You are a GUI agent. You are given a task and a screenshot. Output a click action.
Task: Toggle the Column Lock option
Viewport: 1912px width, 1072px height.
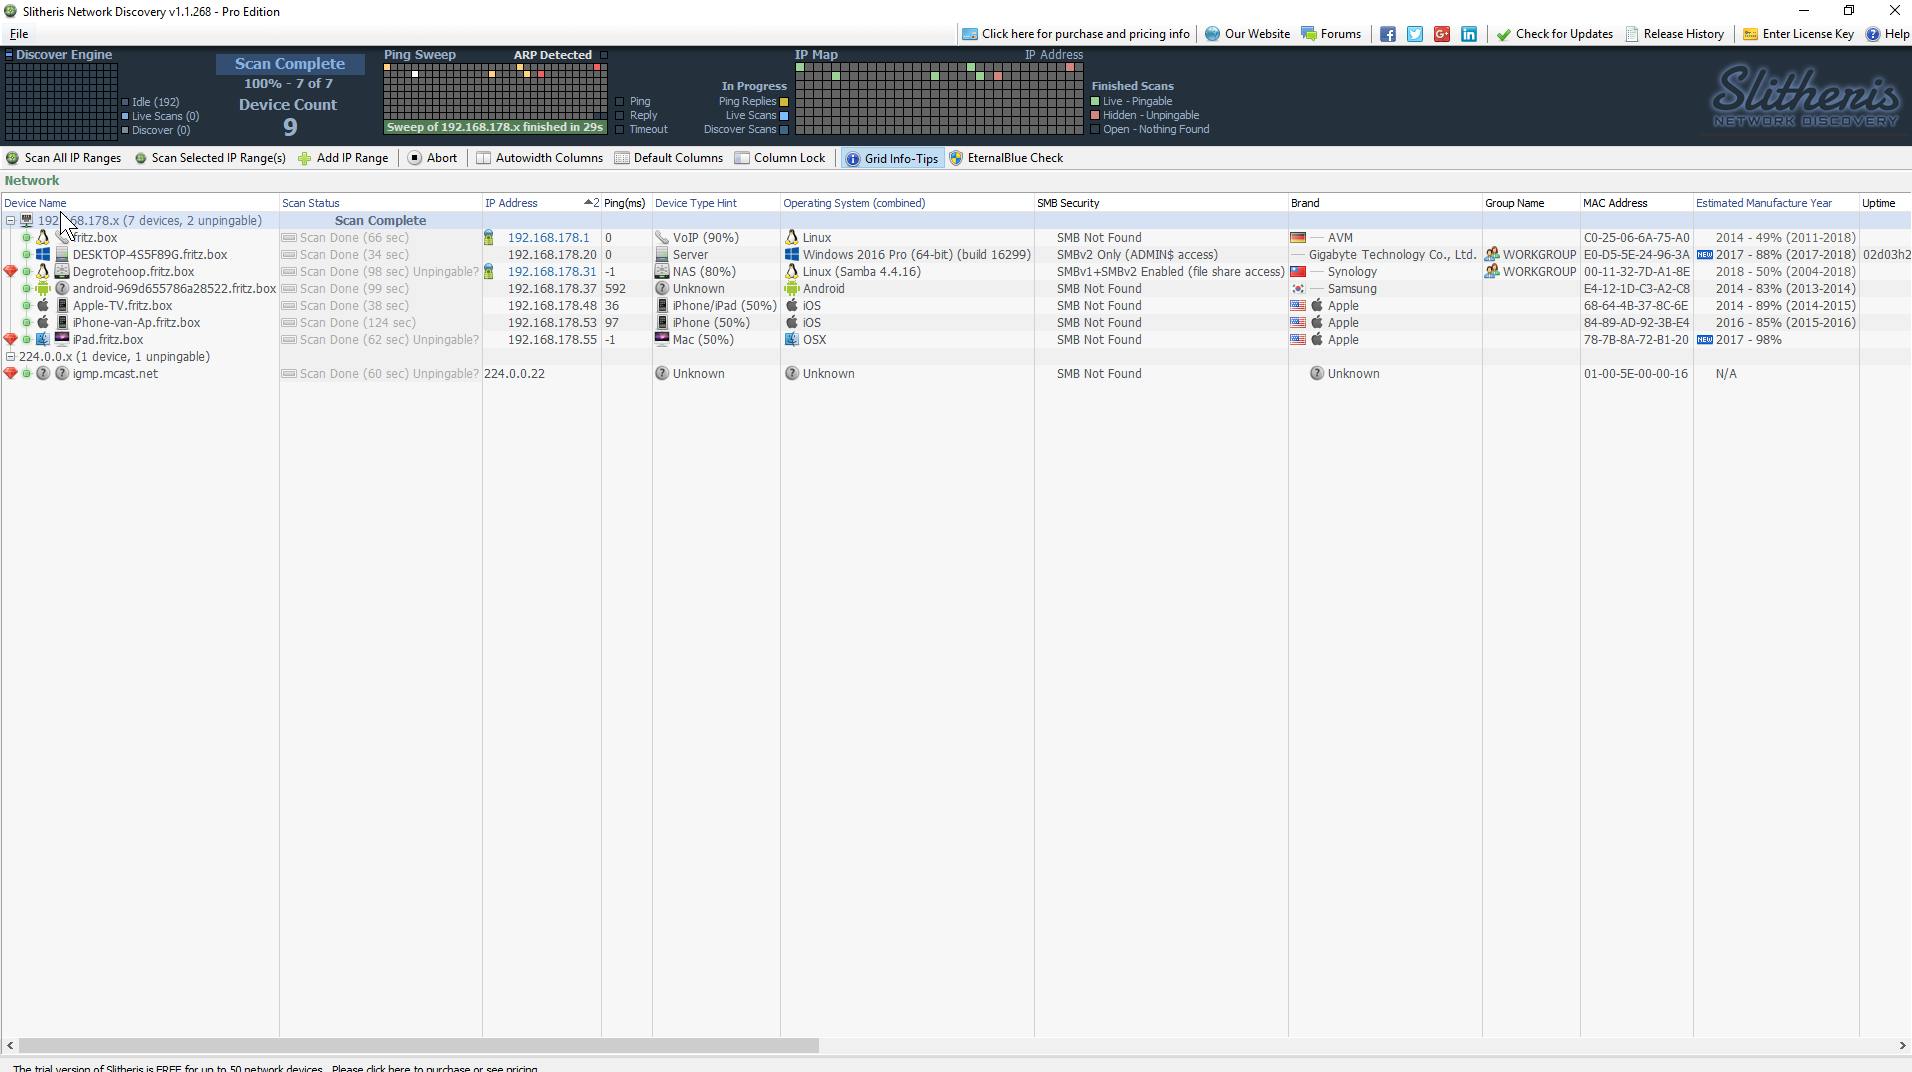(779, 158)
